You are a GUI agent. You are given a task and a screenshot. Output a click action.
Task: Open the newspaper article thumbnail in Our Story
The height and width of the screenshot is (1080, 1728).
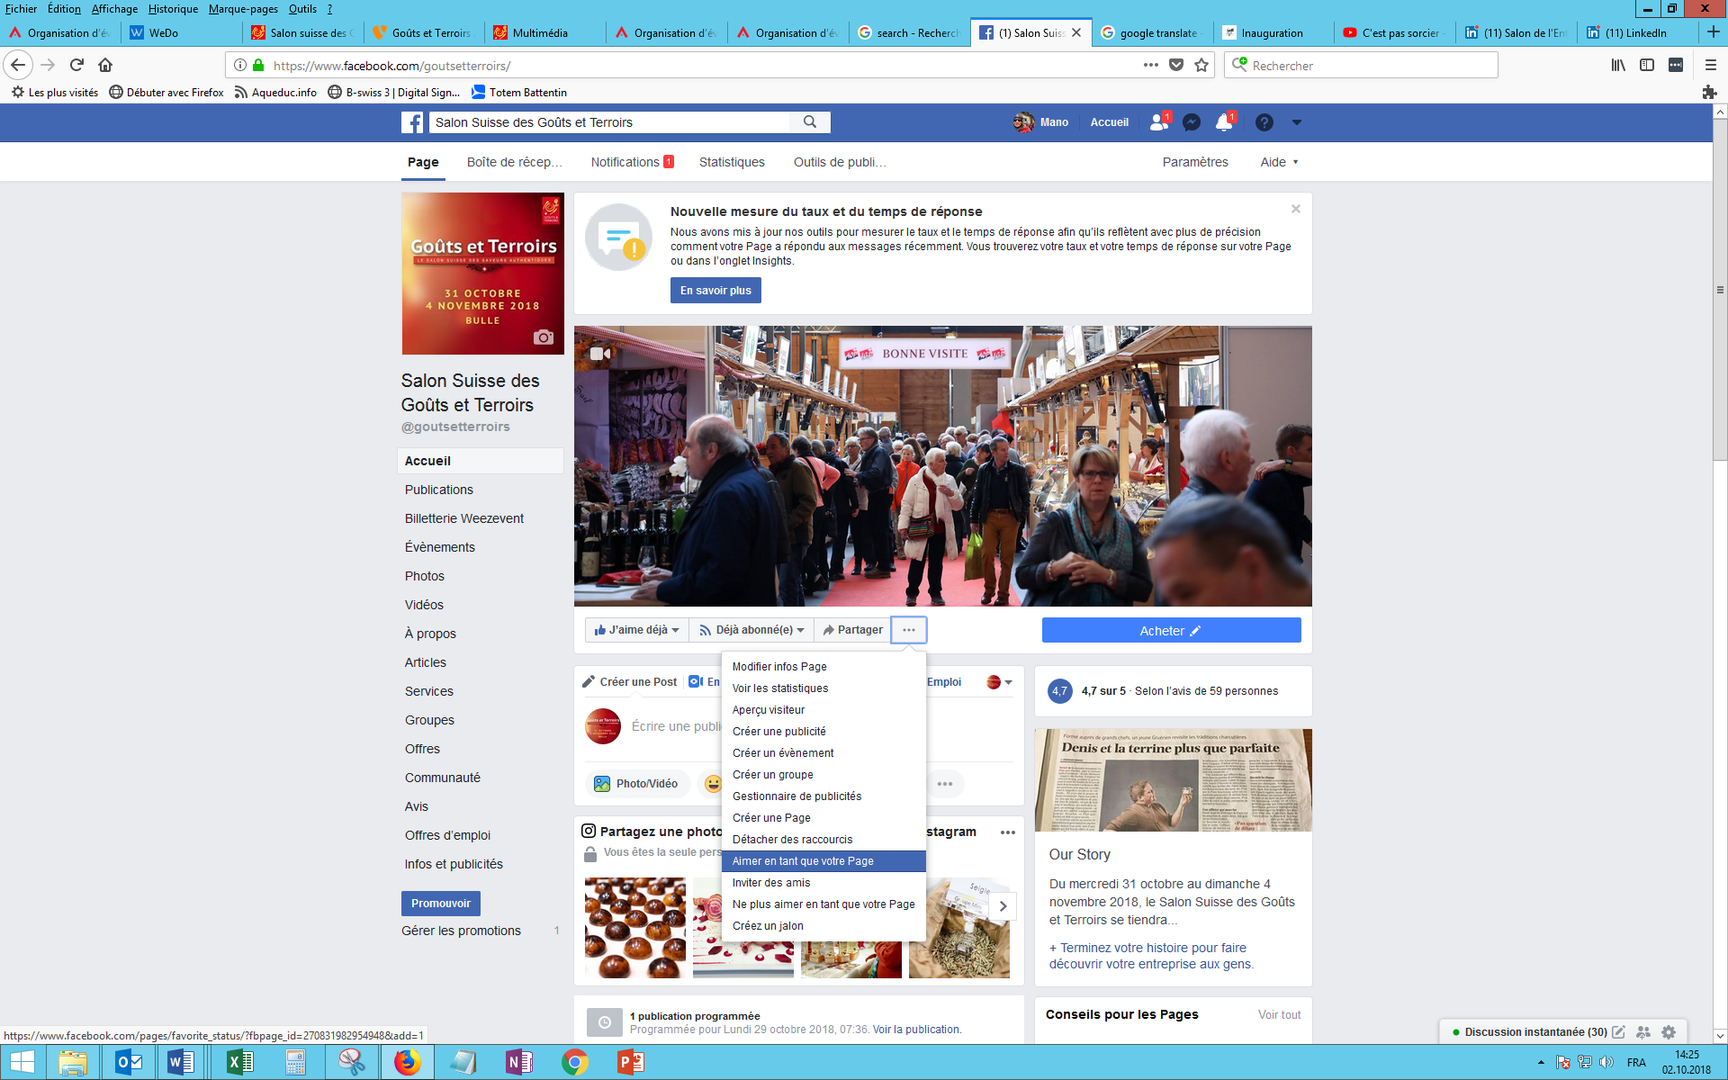click(x=1173, y=780)
